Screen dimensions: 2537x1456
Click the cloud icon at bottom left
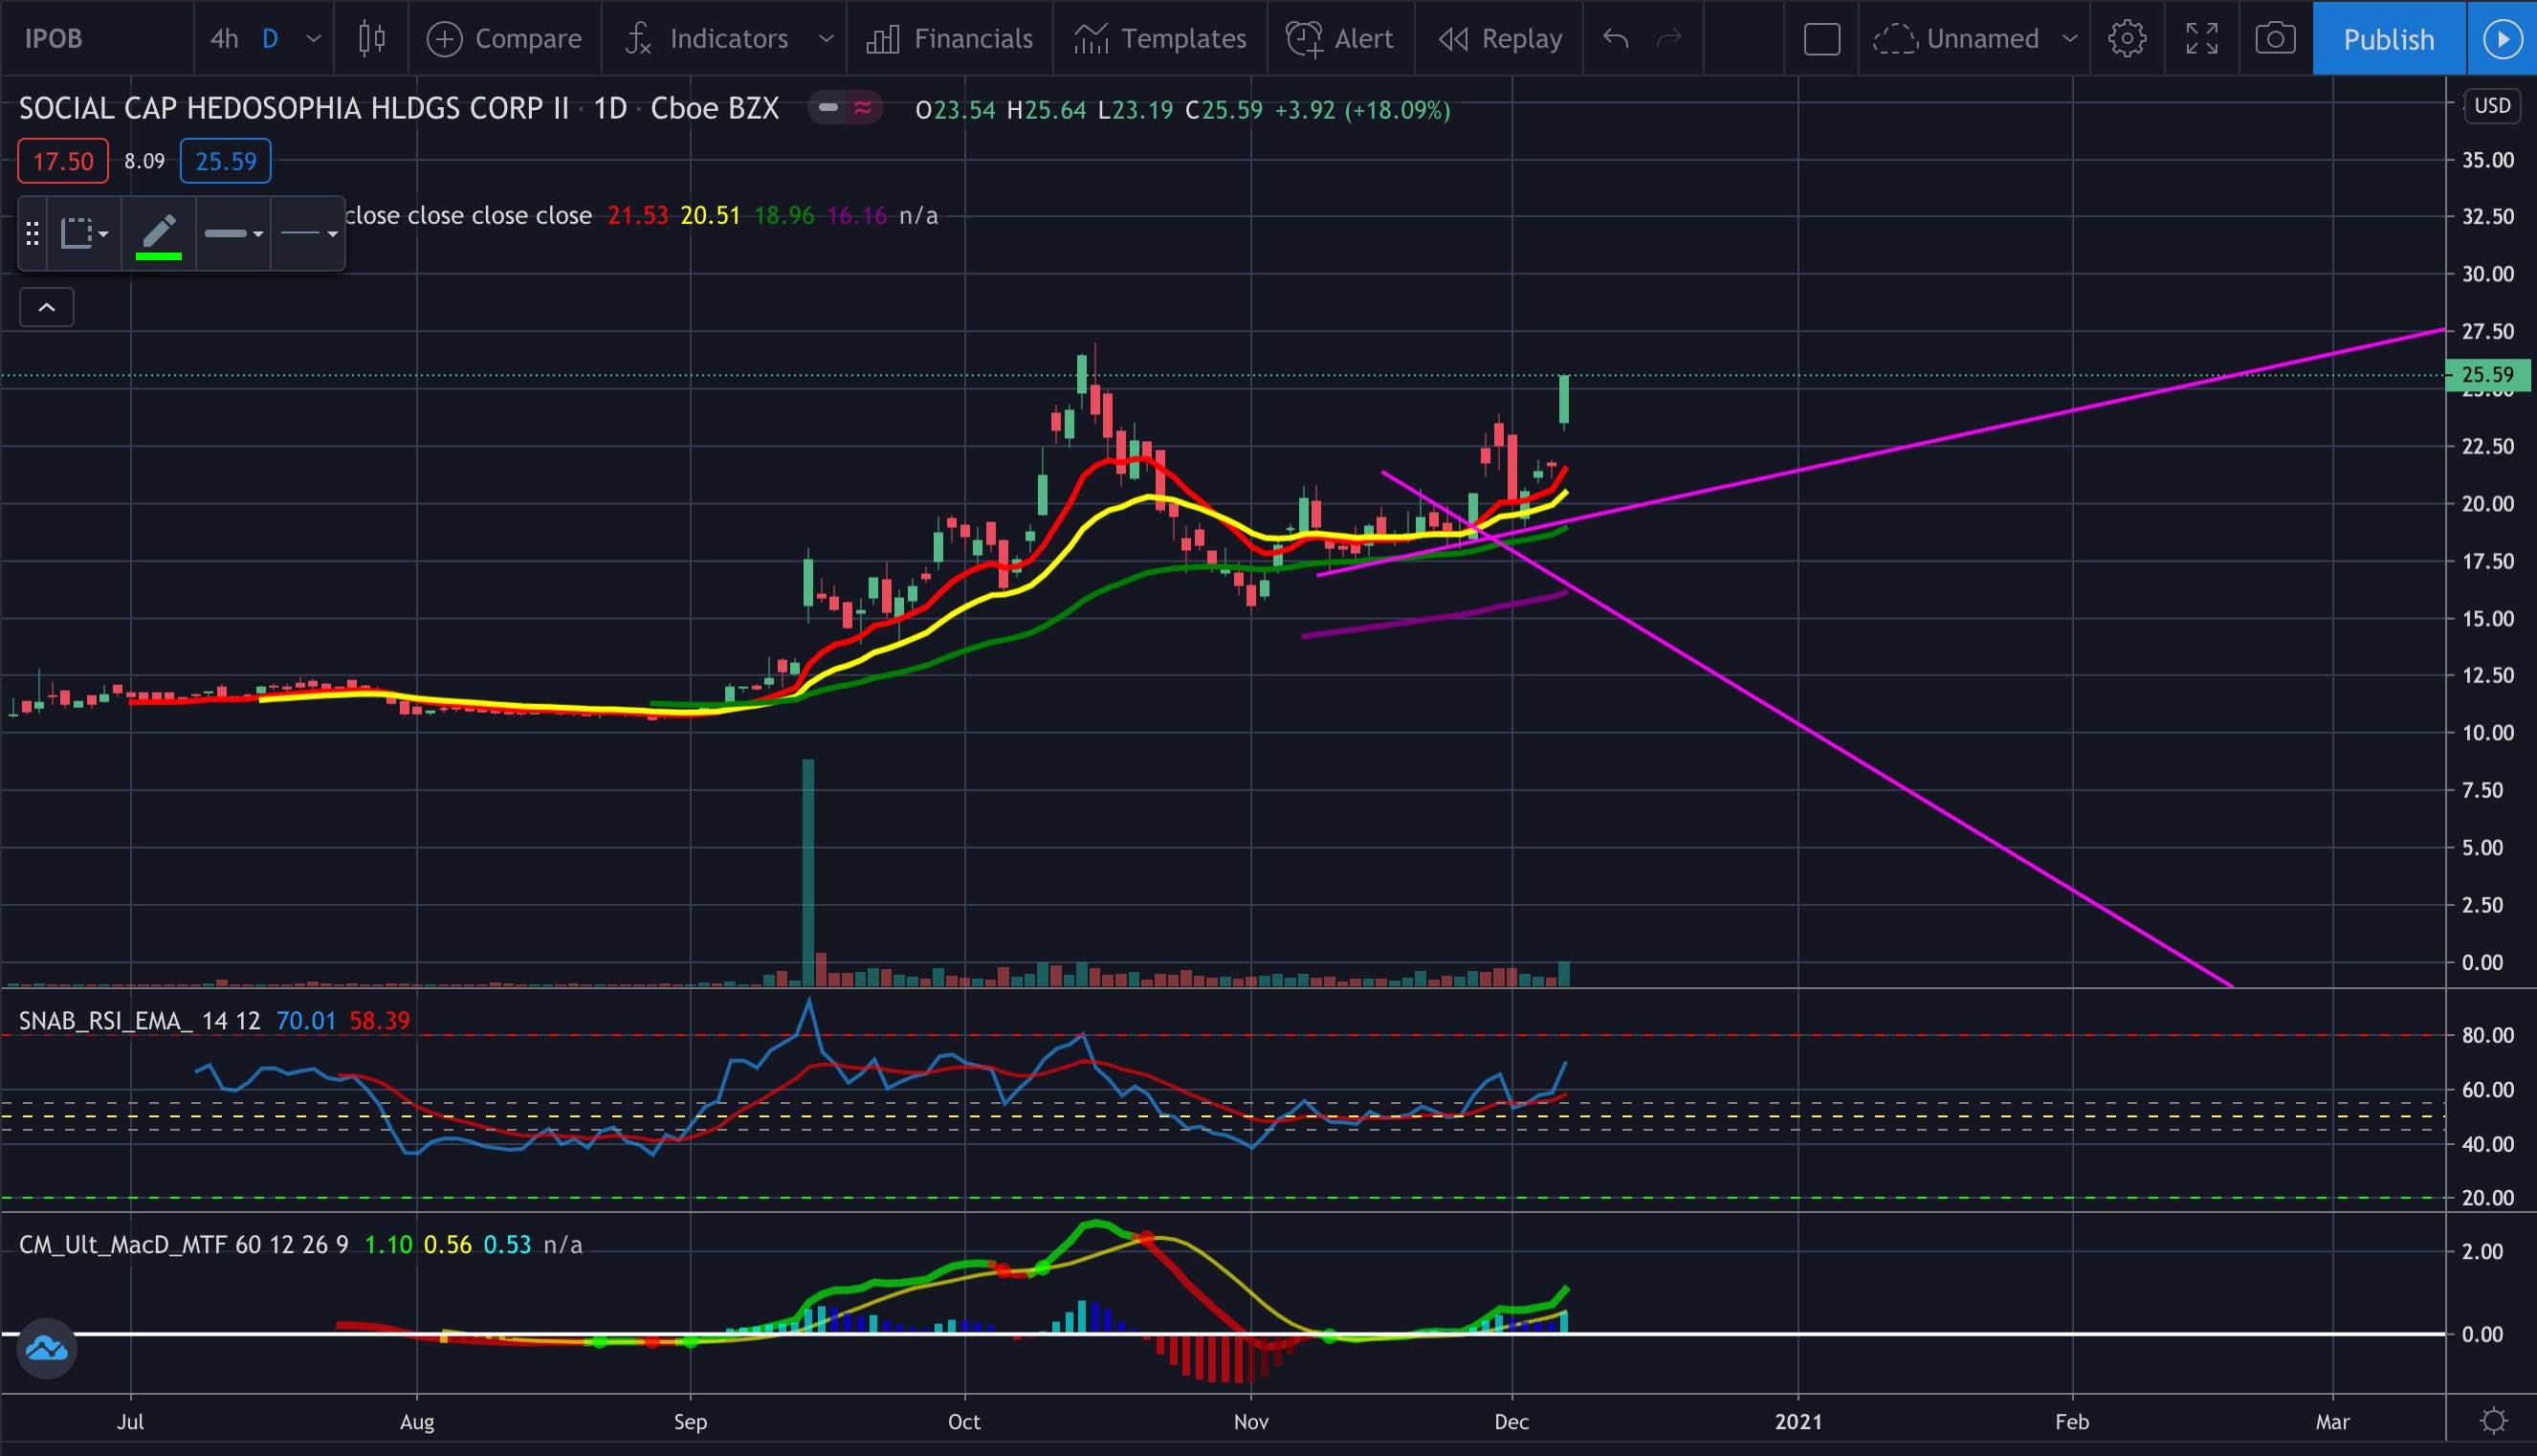coord(46,1349)
